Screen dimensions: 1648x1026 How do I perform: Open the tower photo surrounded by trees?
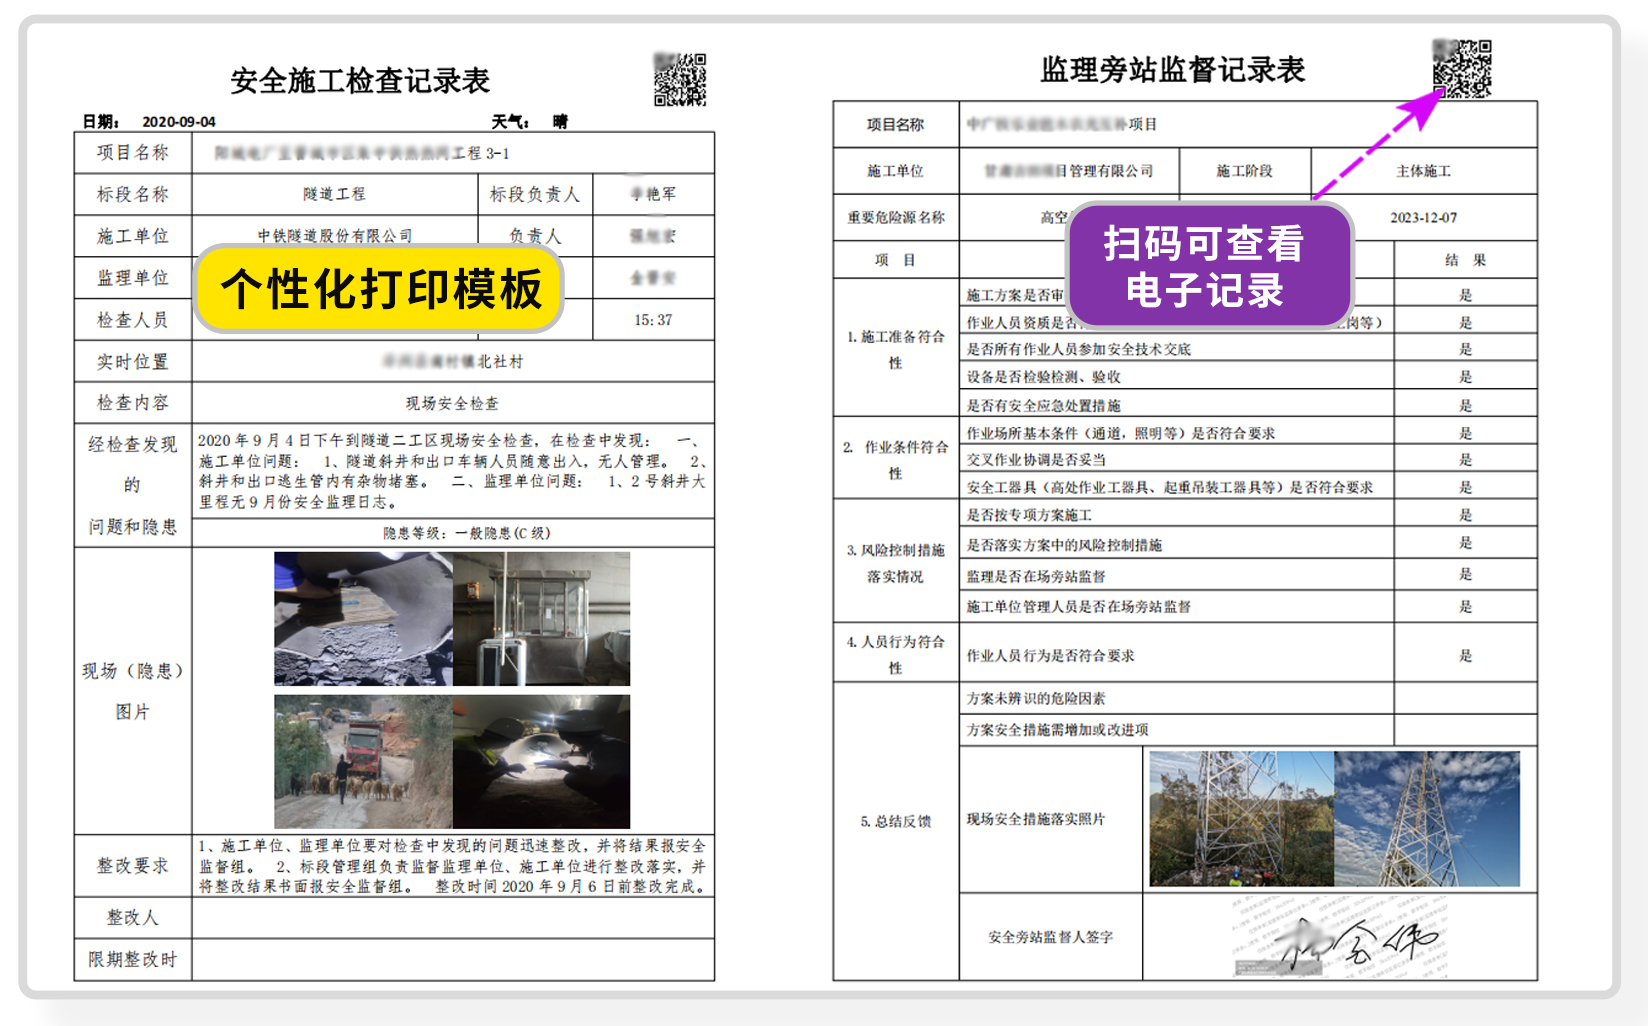[x=1241, y=819]
